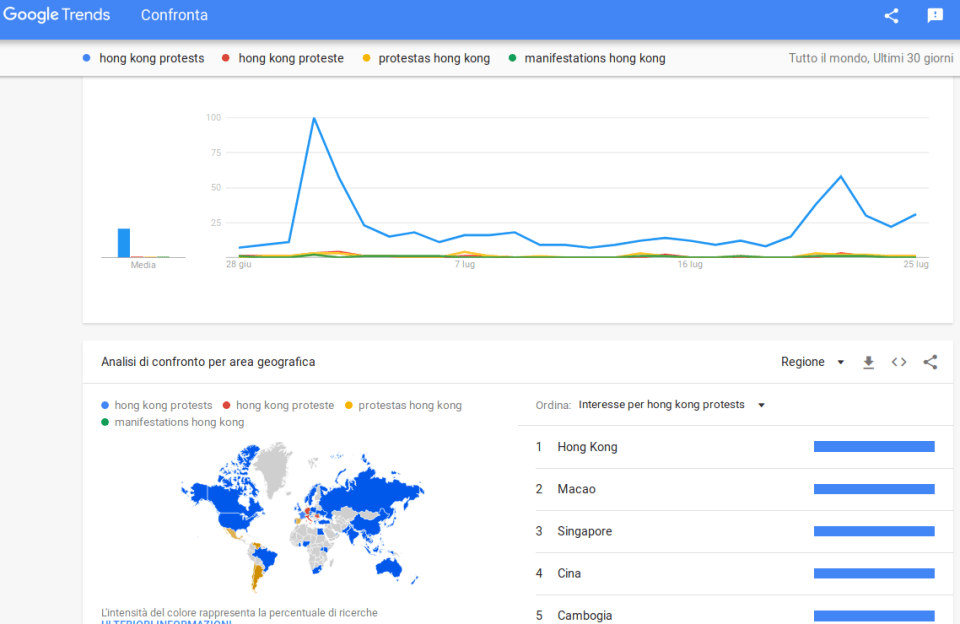Open the embed code icon for the map panel
Screen dimensions: 960x624
[x=899, y=362]
